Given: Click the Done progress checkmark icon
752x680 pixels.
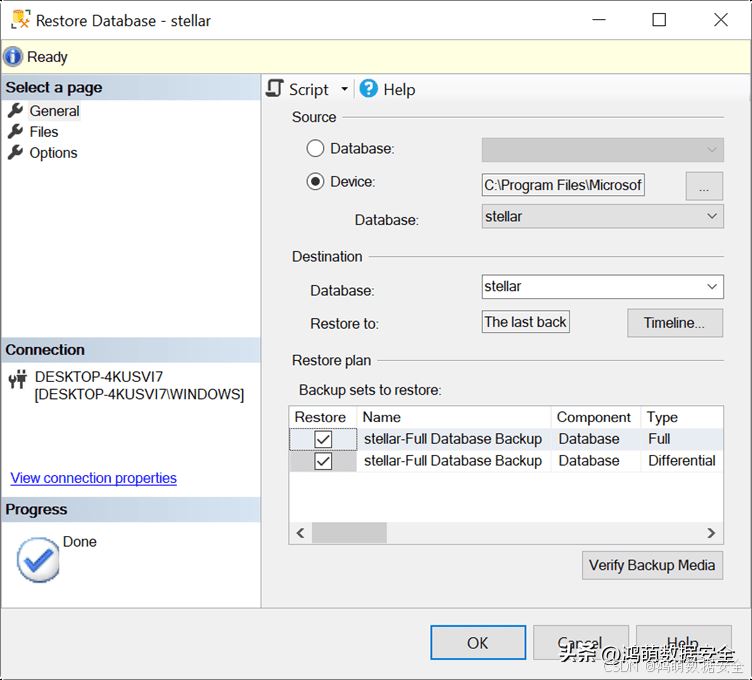Looking at the screenshot, I should [x=38, y=560].
